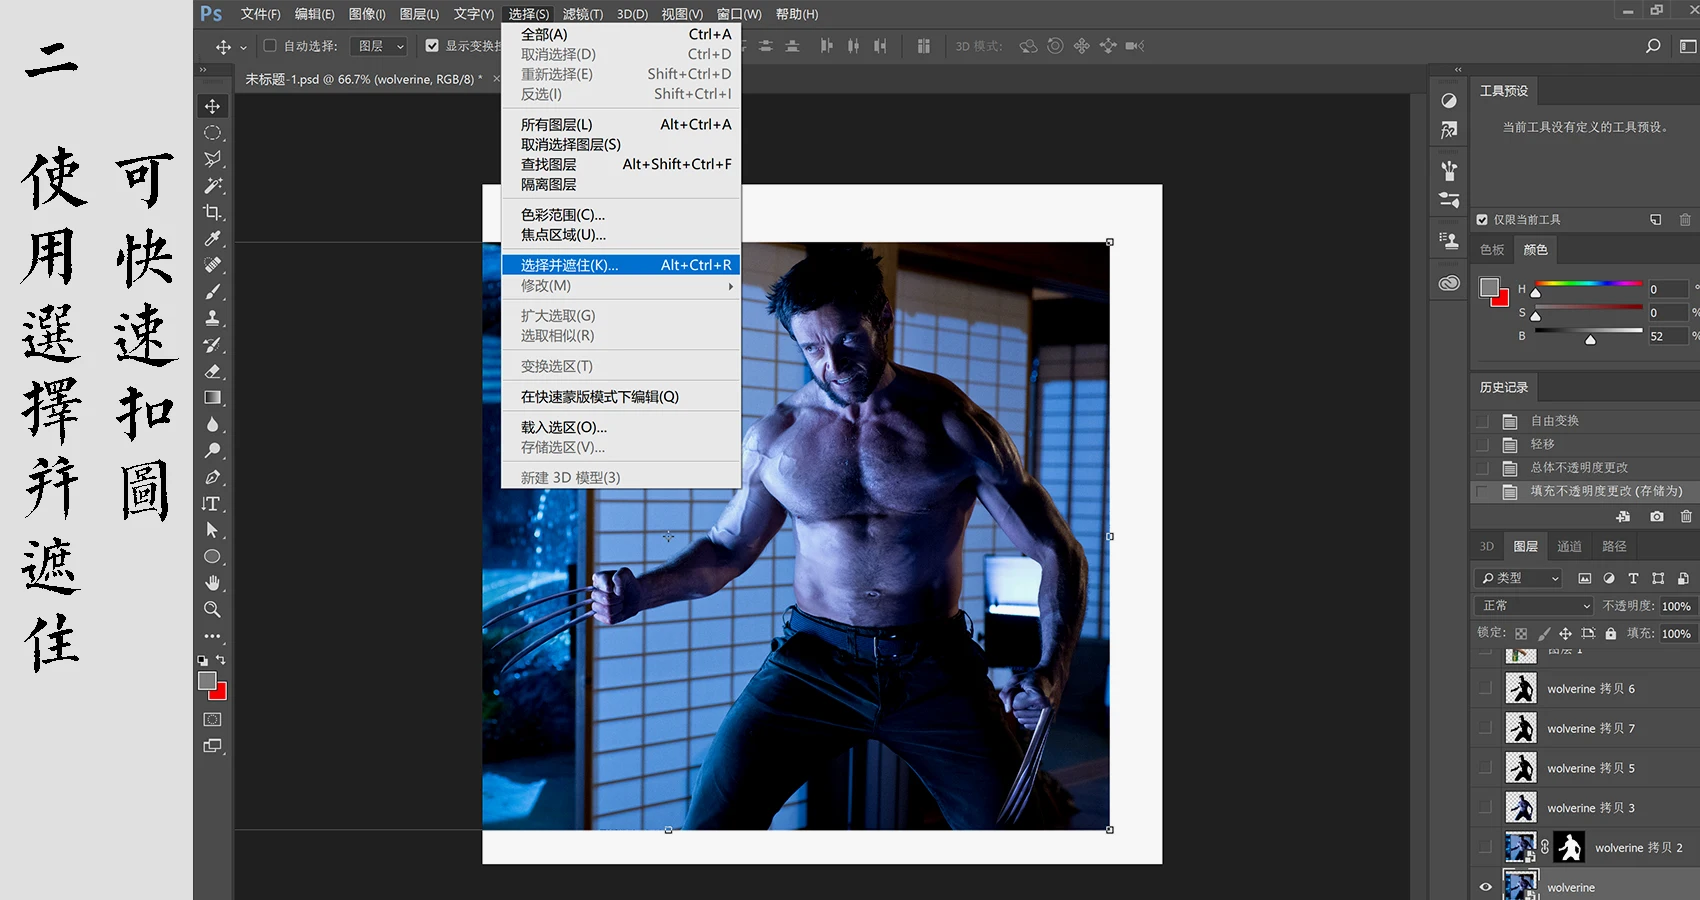Select the Elliptical Marquee tool
This screenshot has width=1700, height=900.
coord(212,133)
